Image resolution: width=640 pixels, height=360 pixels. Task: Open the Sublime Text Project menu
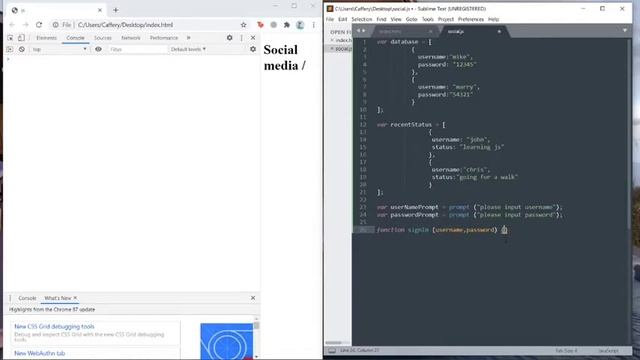pyautogui.click(x=446, y=19)
